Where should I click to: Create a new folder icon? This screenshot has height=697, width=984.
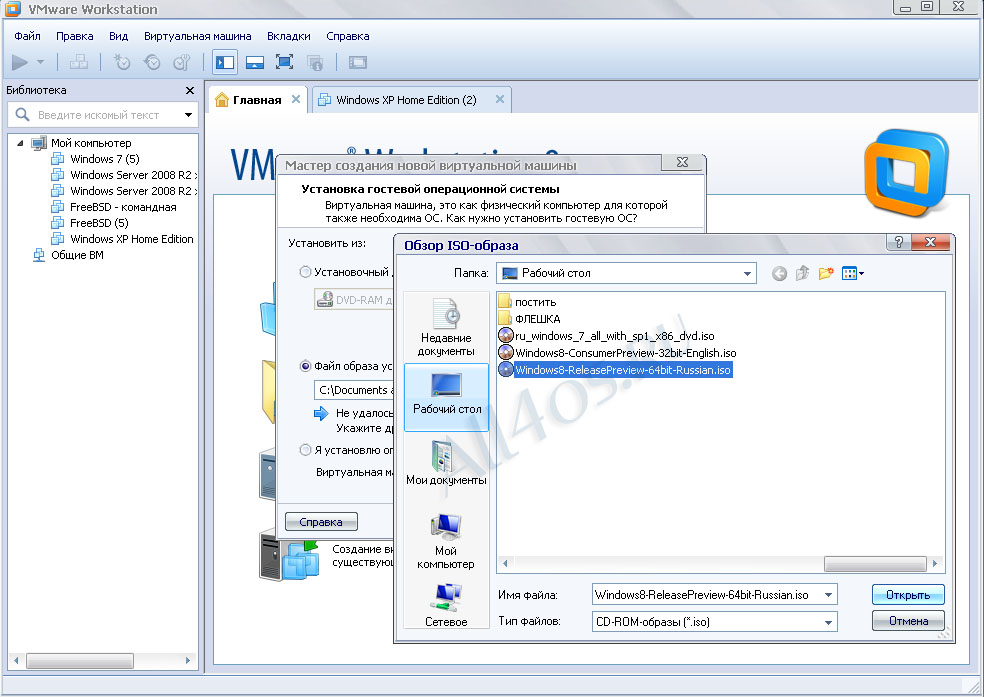[x=826, y=274]
